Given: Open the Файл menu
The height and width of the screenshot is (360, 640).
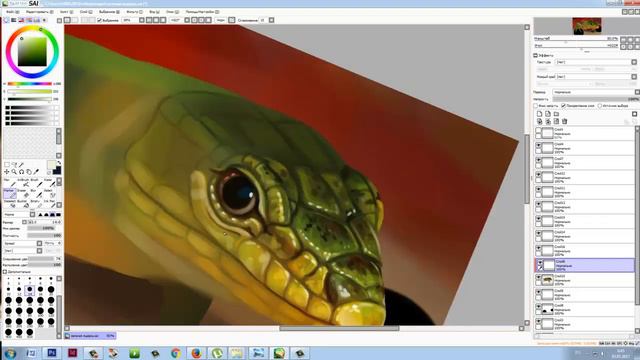Looking at the screenshot, I should click(x=12, y=12).
